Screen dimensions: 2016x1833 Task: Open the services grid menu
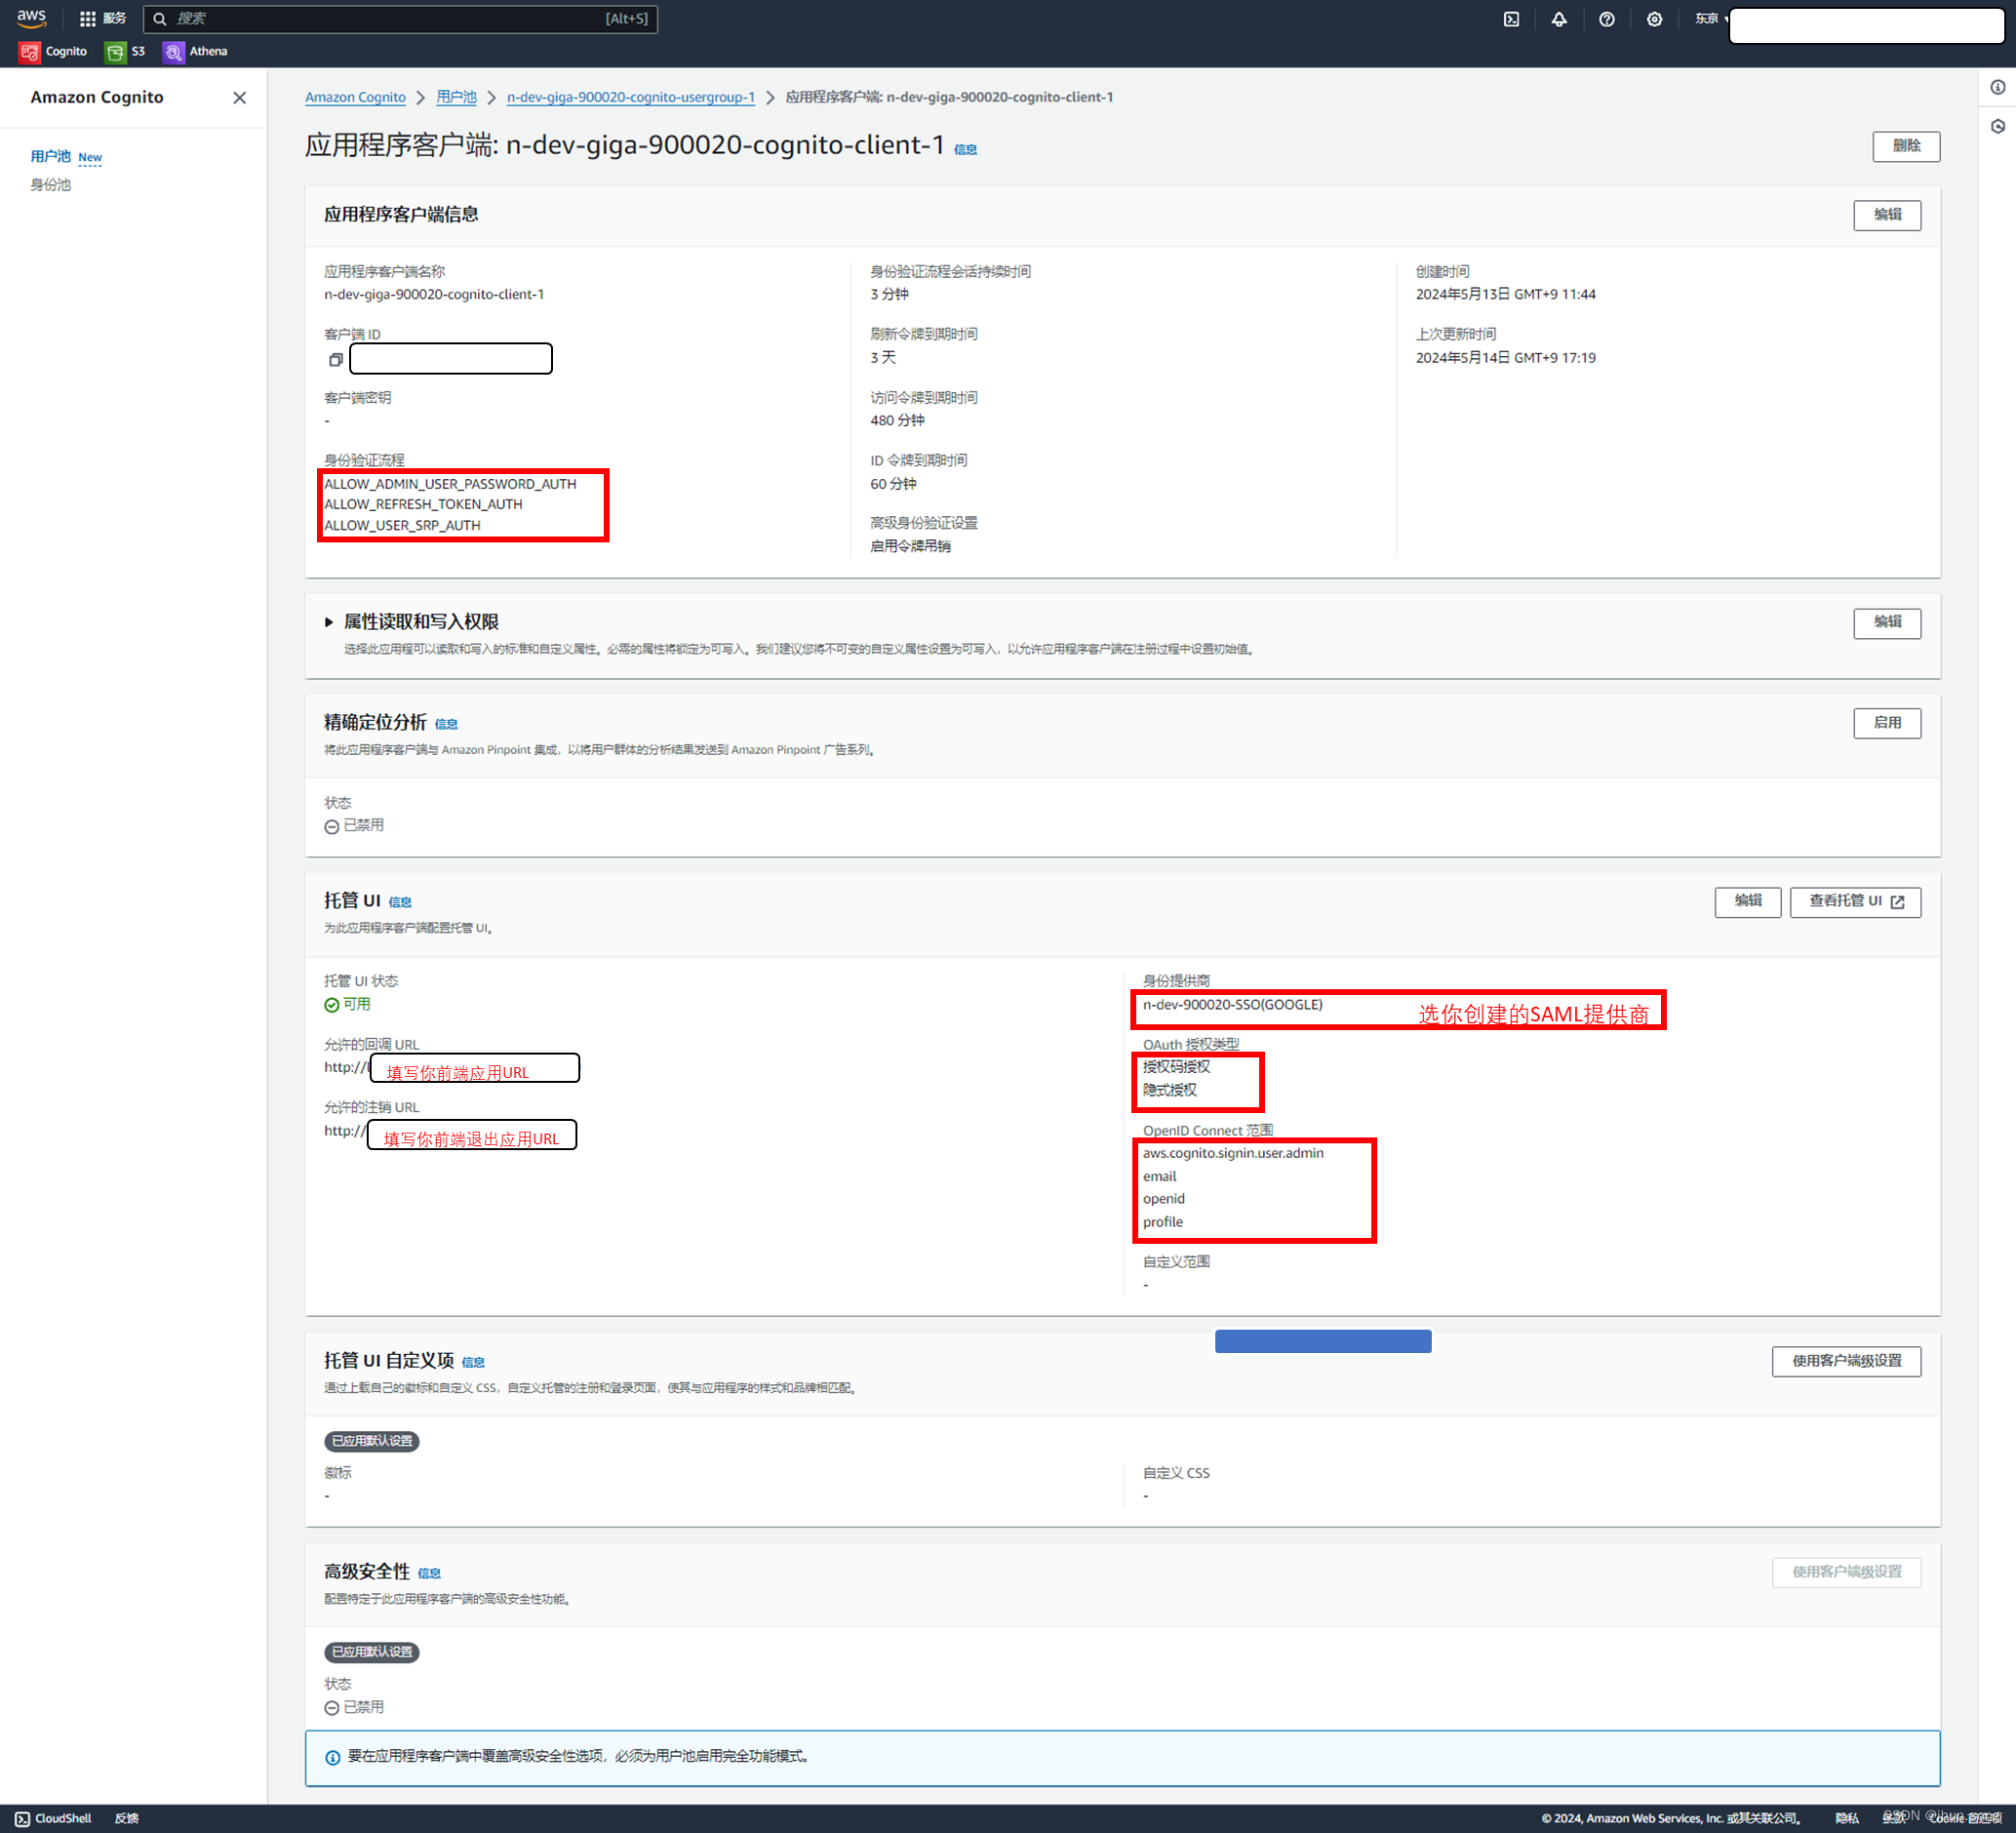[x=88, y=19]
